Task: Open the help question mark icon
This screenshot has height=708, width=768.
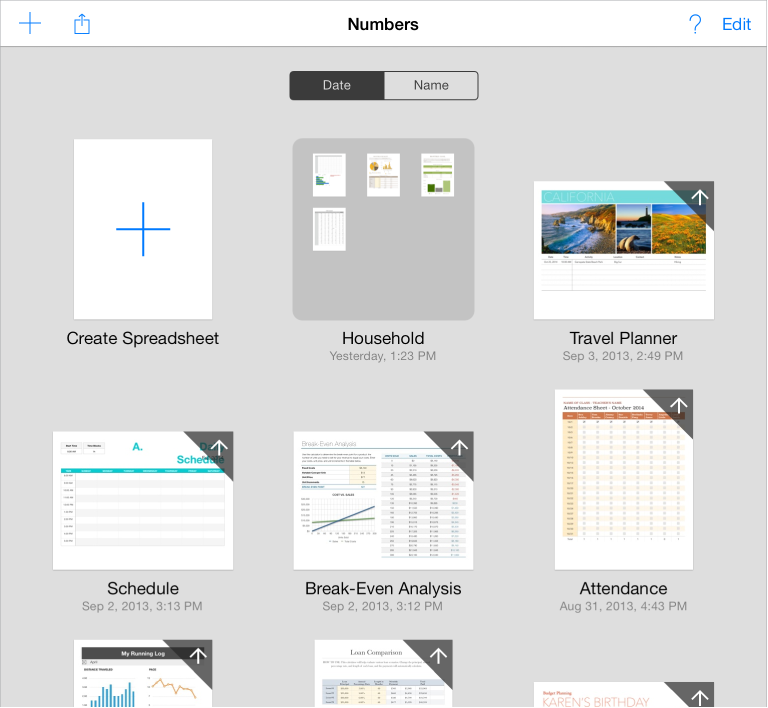Action: tap(695, 24)
